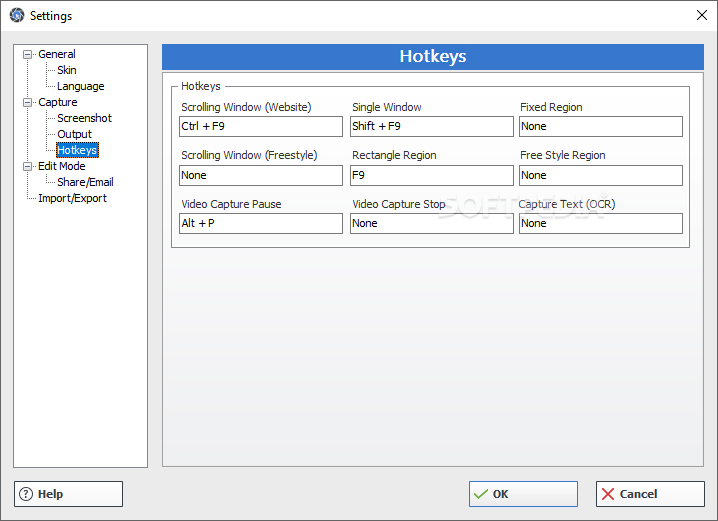718x521 pixels.
Task: Close the Settings window
Action: point(702,15)
